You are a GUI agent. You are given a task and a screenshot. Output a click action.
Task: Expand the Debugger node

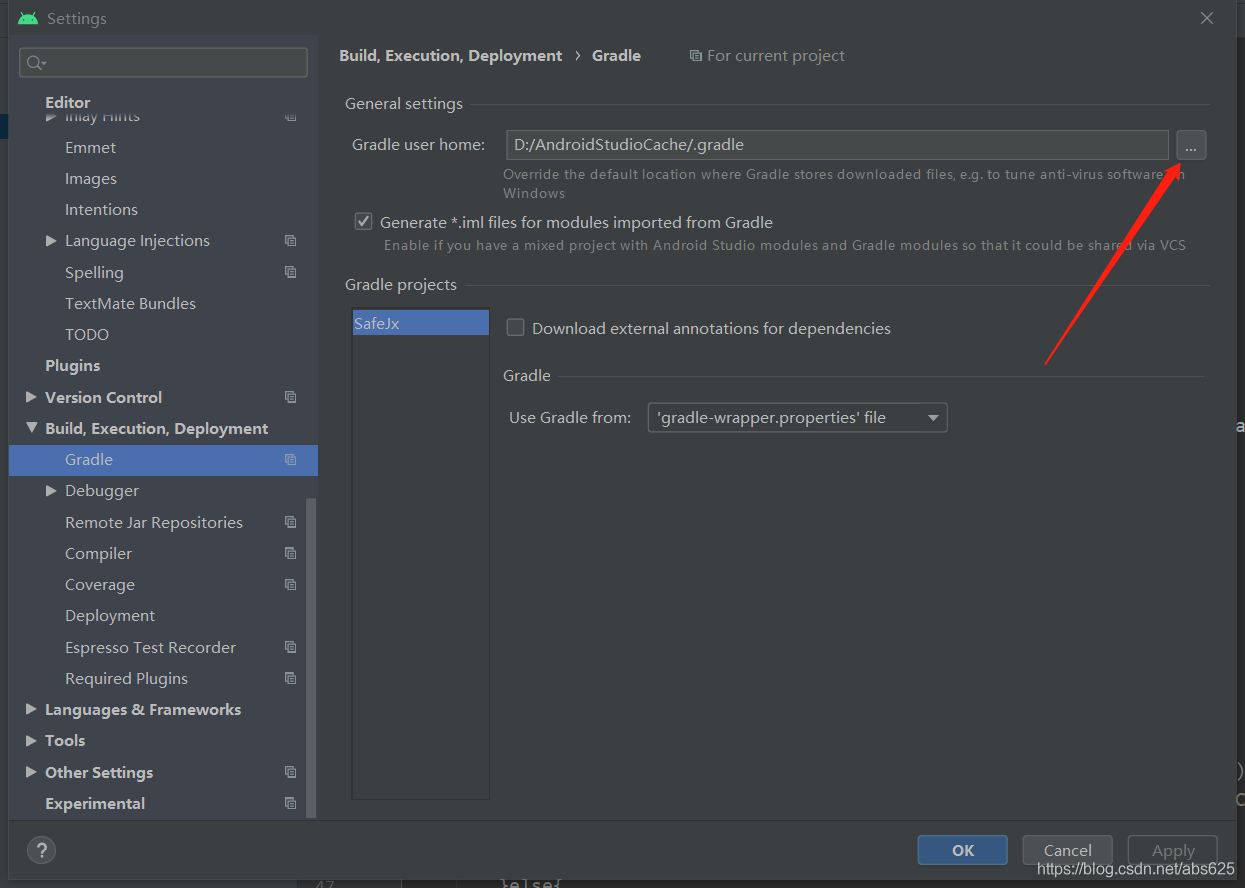pyautogui.click(x=50, y=490)
